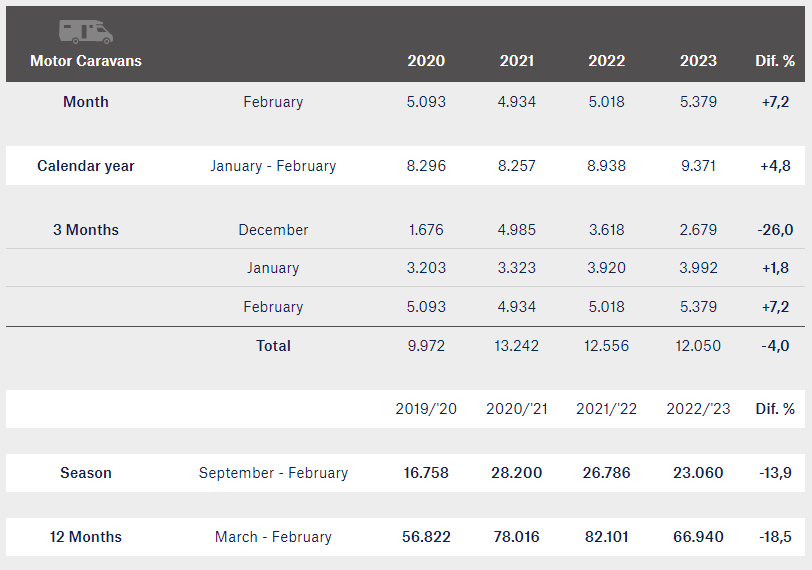Image resolution: width=812 pixels, height=570 pixels.
Task: Click the September - February period cell
Action: [273, 473]
